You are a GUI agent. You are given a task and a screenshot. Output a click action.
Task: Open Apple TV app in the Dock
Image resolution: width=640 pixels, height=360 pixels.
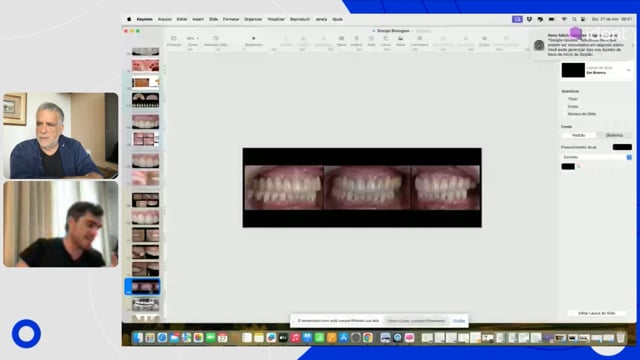(x=283, y=338)
